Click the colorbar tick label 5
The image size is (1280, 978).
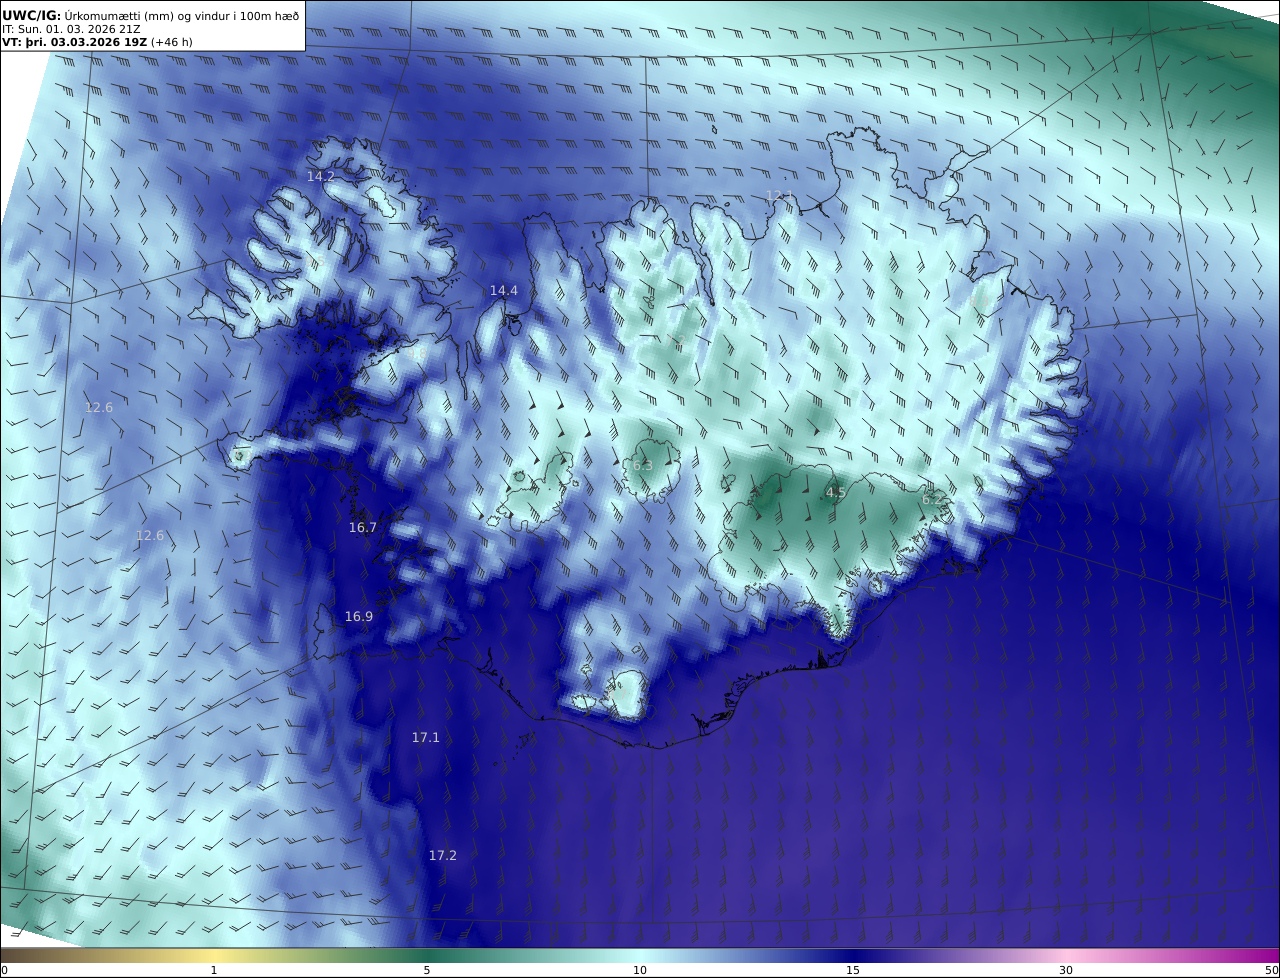point(427,970)
